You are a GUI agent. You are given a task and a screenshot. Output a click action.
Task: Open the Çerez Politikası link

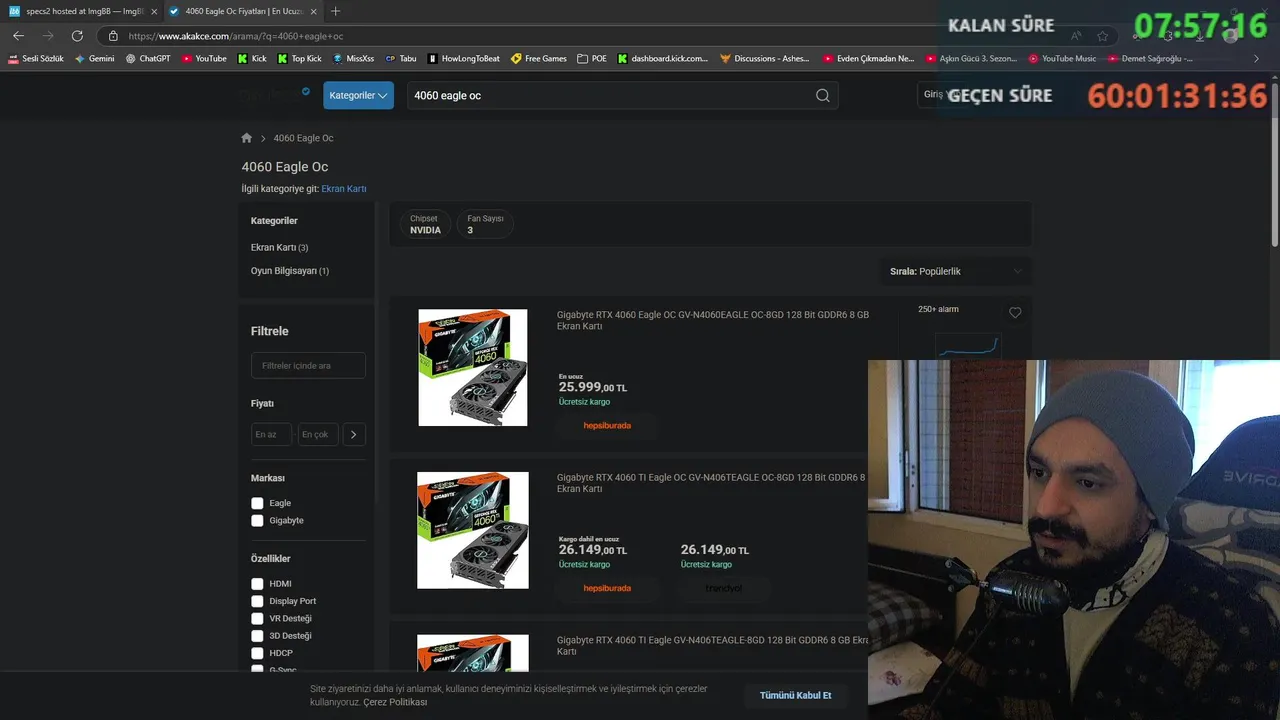395,702
